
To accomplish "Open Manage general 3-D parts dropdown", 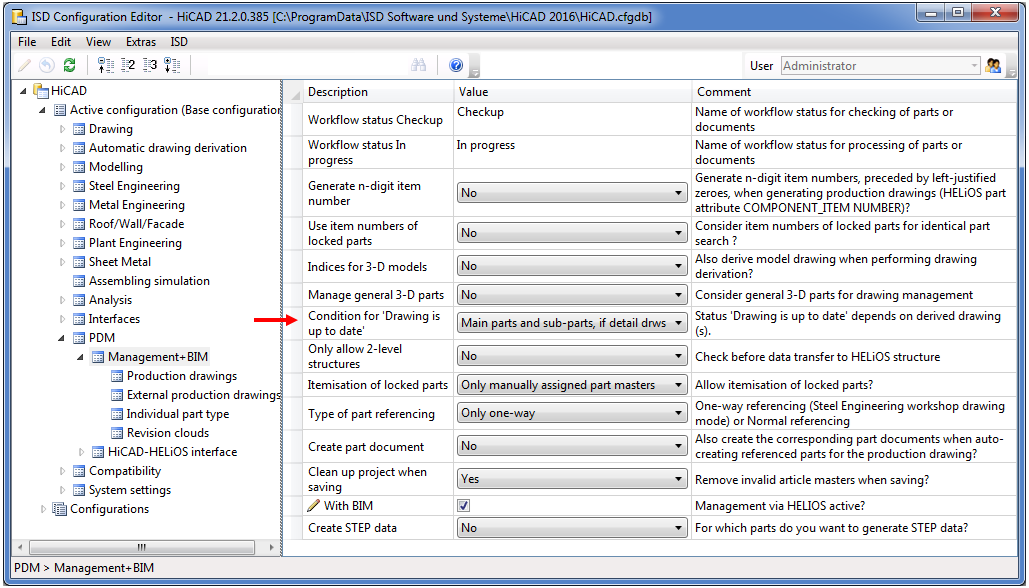I will point(572,295).
